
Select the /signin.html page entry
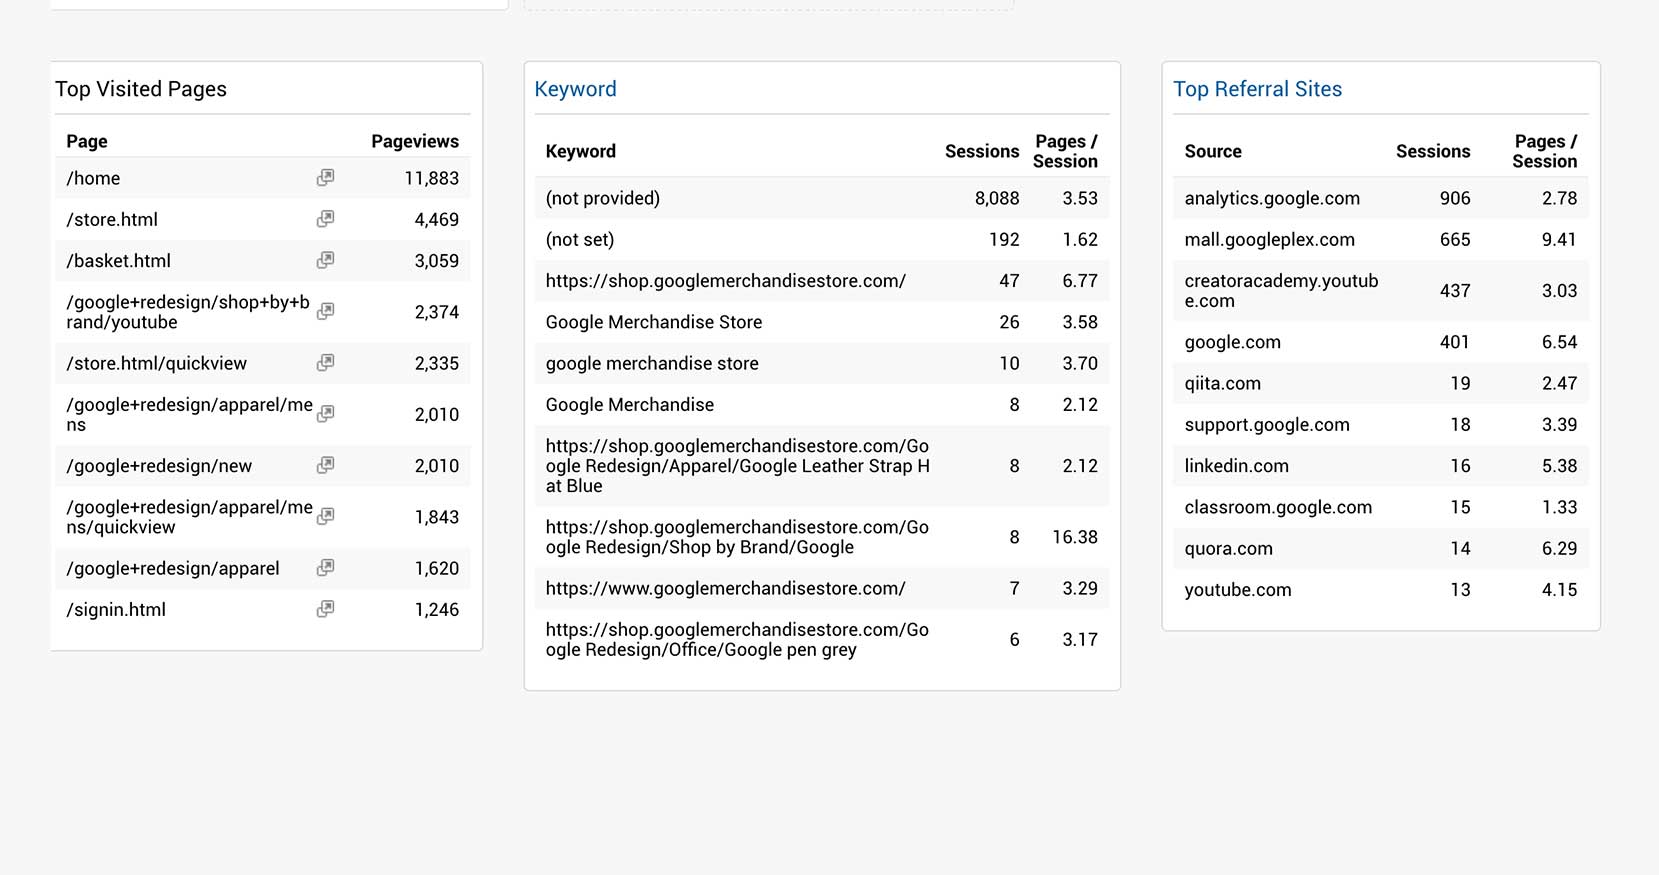click(x=116, y=609)
